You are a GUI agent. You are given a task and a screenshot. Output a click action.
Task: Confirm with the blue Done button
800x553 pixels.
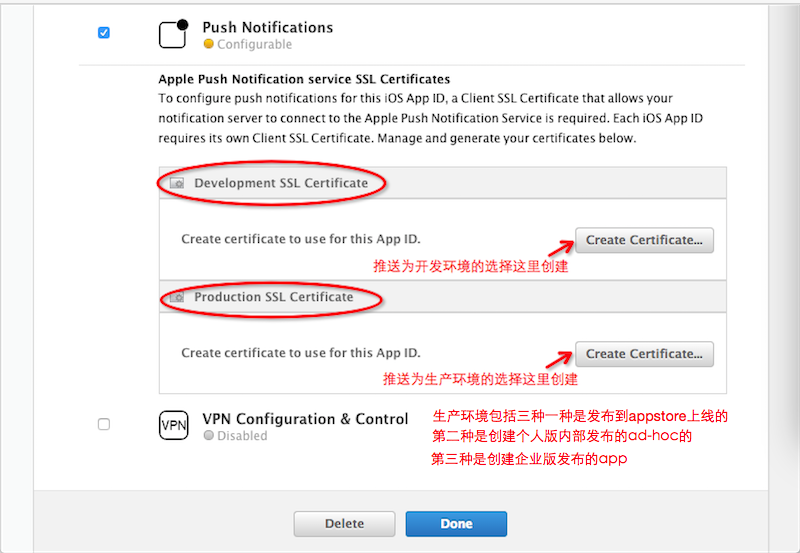[456, 524]
